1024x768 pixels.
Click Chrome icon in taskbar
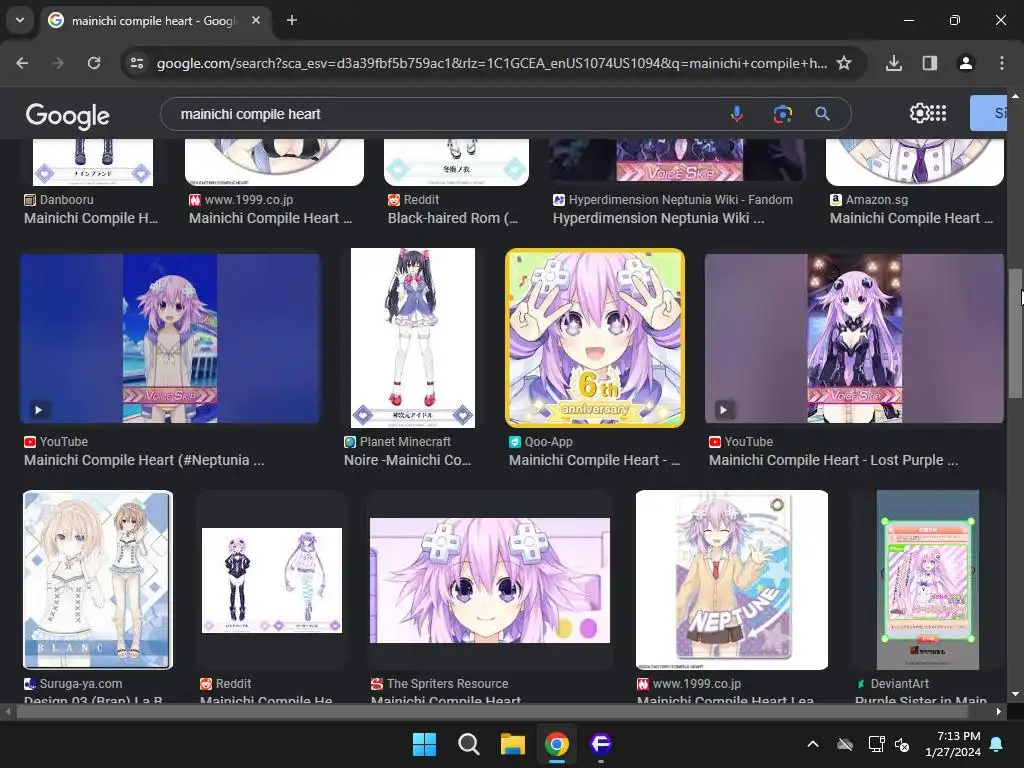pos(556,744)
